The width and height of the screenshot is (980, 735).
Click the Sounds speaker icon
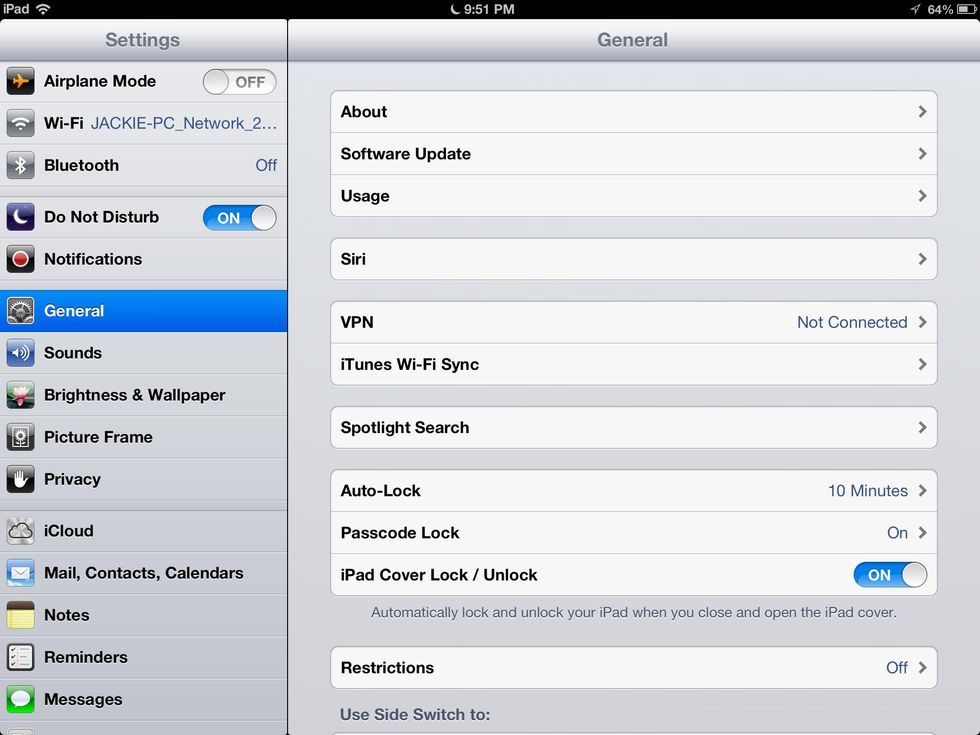(21, 353)
